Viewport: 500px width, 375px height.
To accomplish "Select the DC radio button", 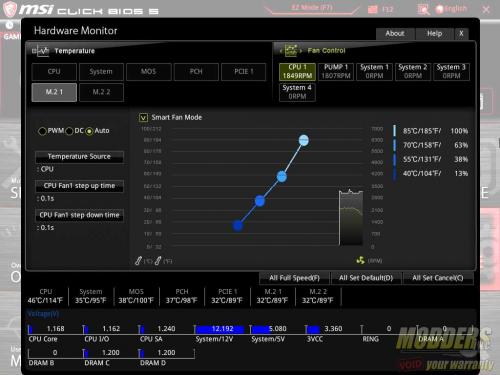I will point(69,131).
